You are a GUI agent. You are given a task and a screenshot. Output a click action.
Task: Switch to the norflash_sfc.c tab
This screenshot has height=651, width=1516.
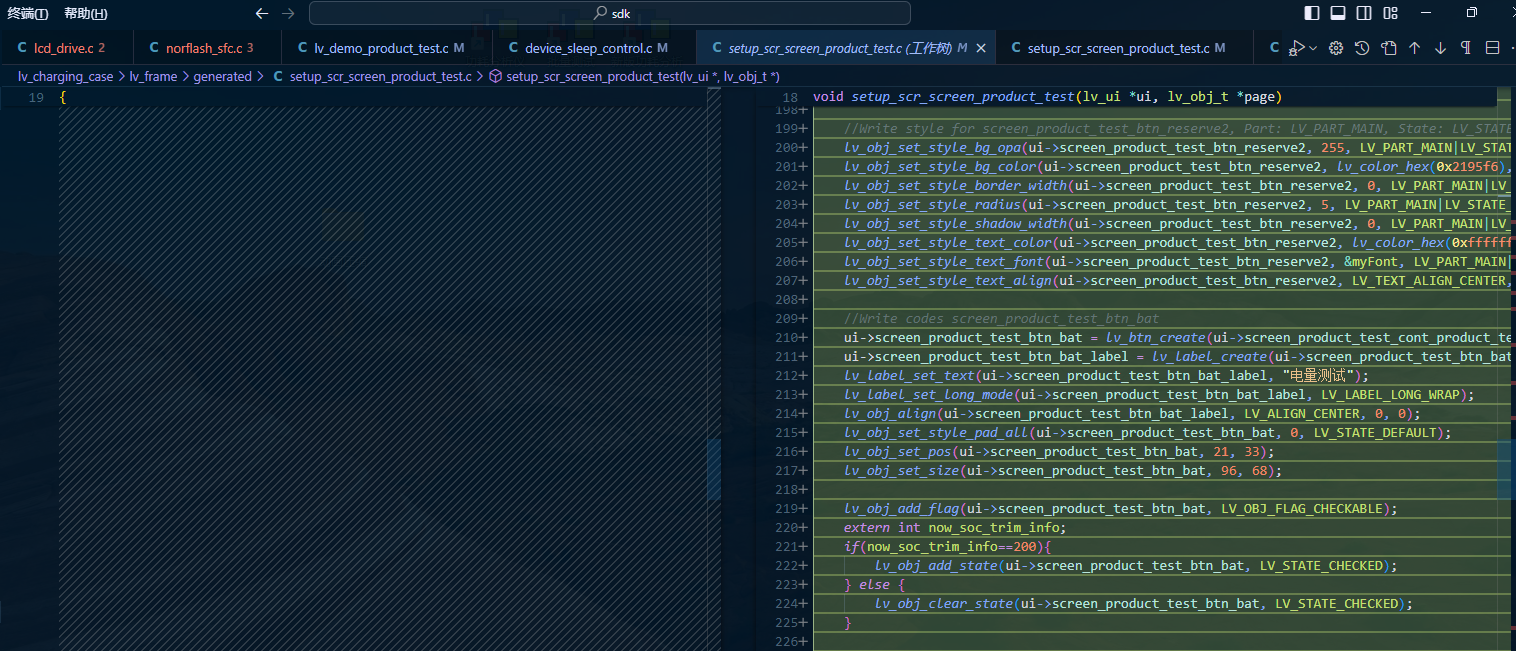(x=208, y=48)
